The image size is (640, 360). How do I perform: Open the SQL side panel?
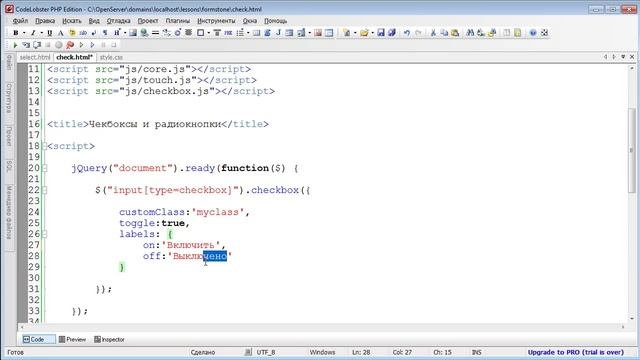9,167
